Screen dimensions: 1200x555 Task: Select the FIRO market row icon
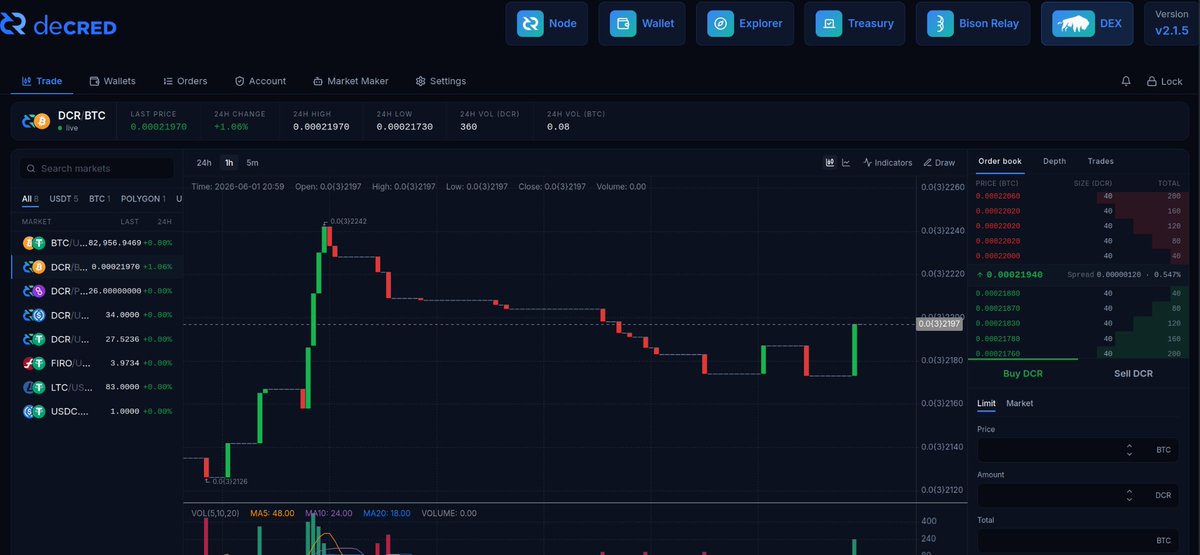(x=35, y=363)
